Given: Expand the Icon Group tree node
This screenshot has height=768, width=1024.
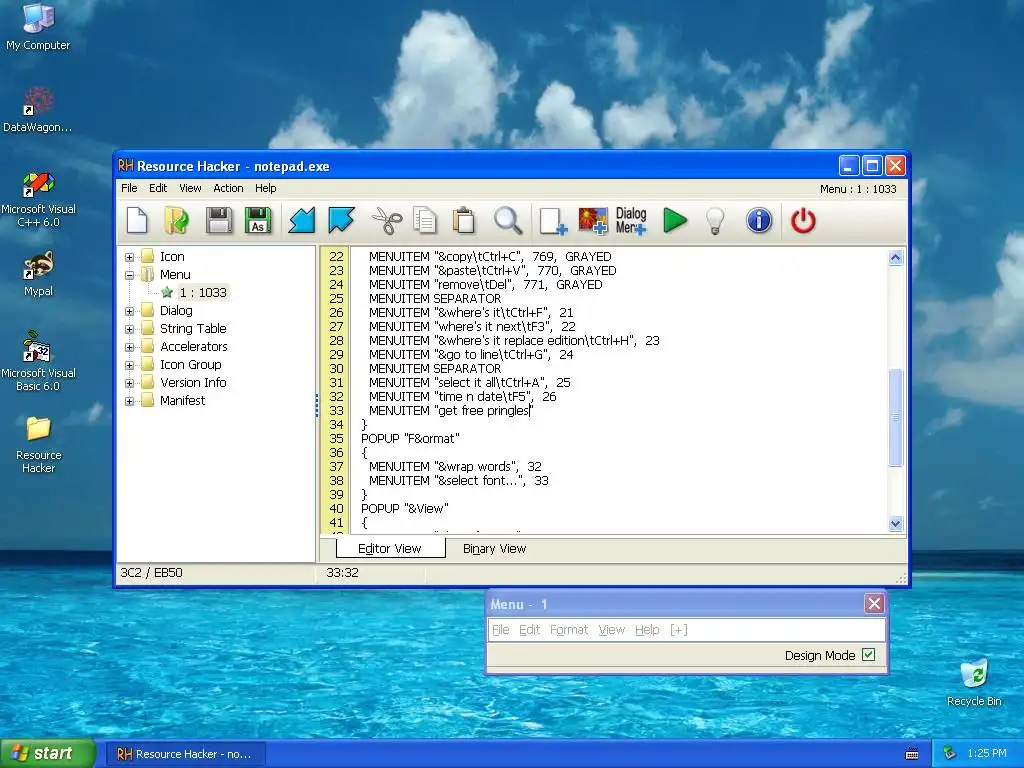Looking at the screenshot, I should pos(129,365).
